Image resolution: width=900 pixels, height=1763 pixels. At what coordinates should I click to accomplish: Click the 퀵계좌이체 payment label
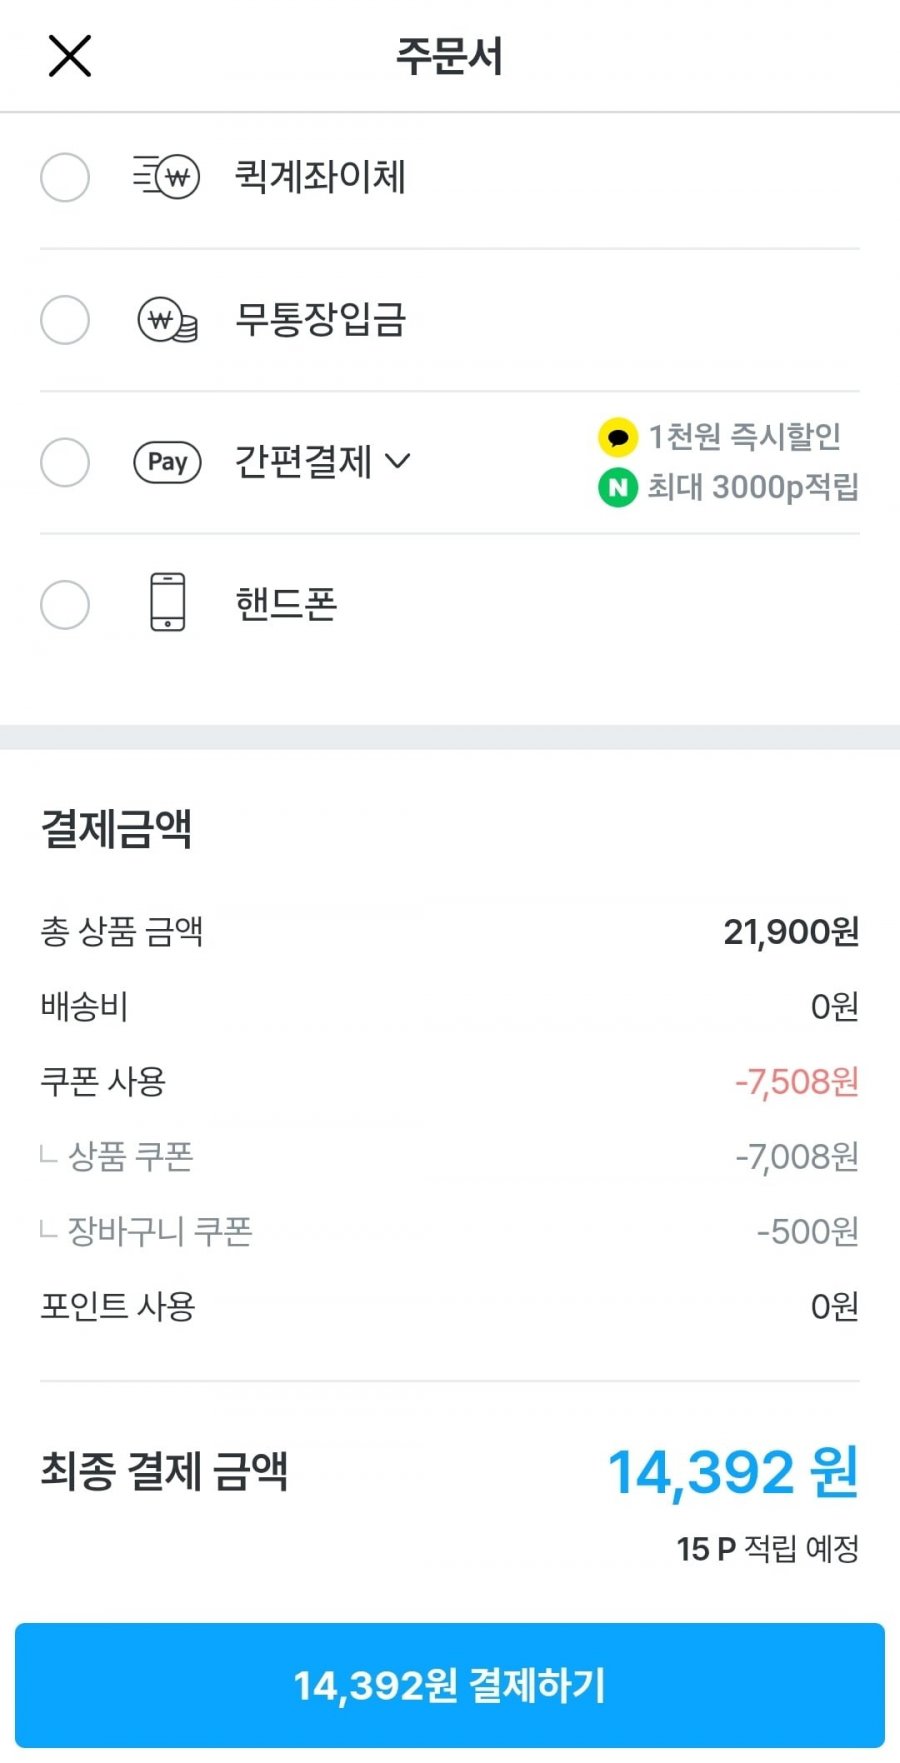click(x=320, y=177)
